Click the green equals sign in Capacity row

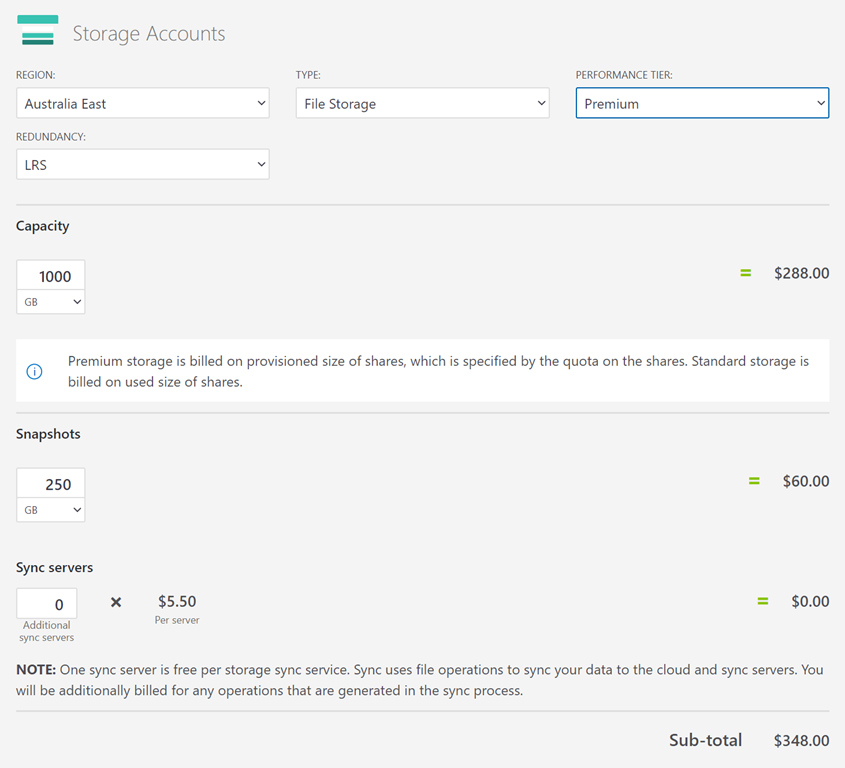(745, 273)
